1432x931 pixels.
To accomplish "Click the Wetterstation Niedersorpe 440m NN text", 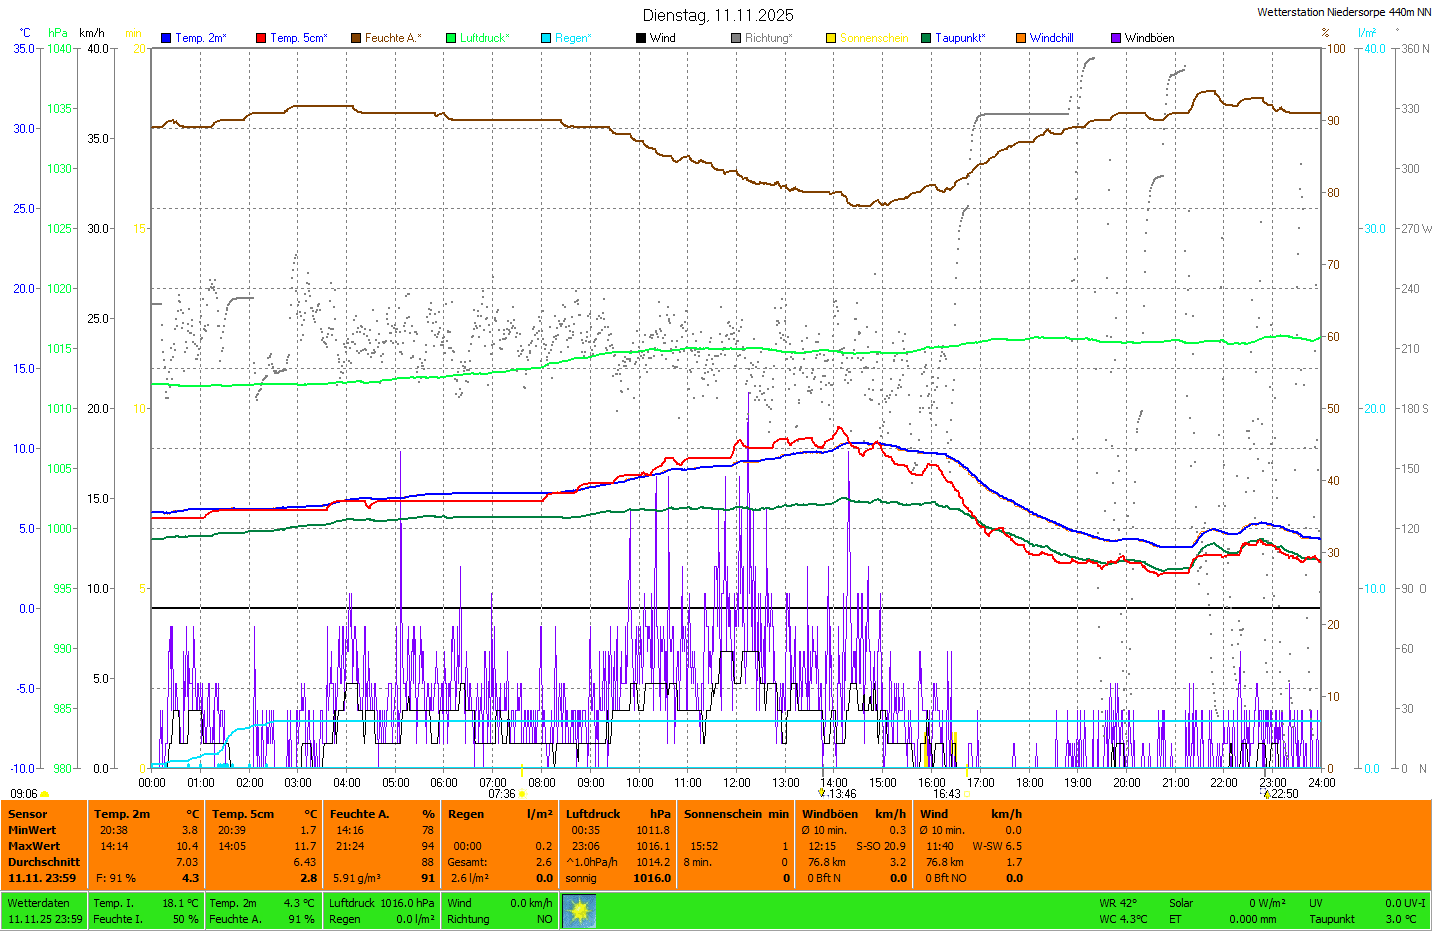I will pyautogui.click(x=1343, y=12).
